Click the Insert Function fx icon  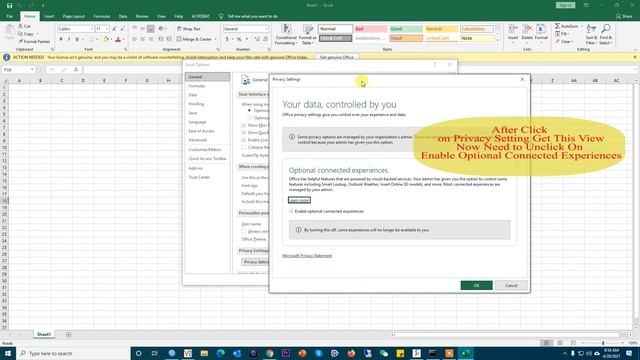(x=76, y=70)
